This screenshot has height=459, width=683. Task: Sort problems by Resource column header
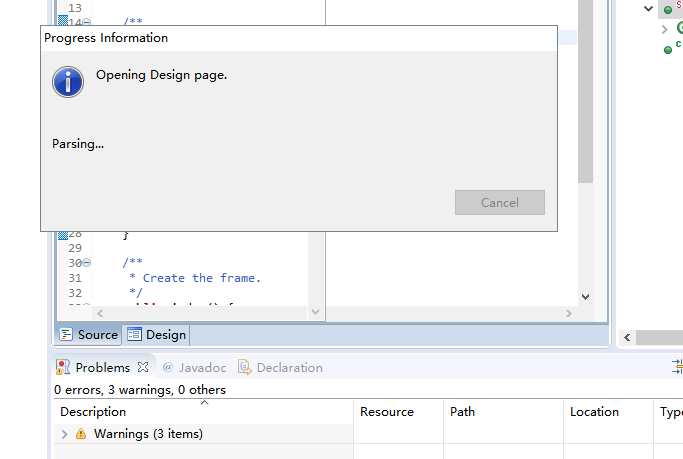pos(398,412)
